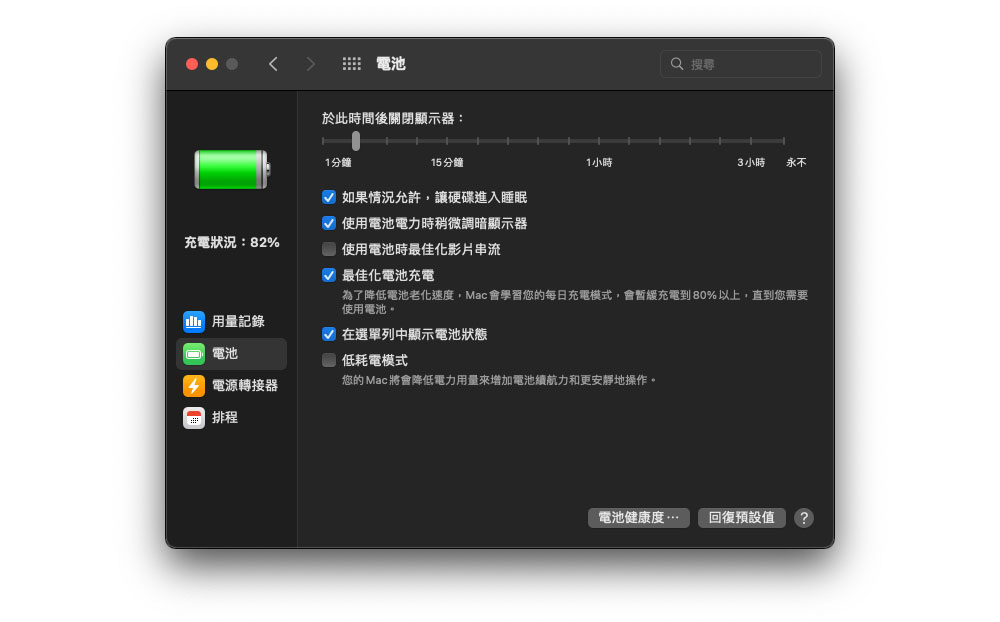Toggle 在選單列中顯示電池狀態 checkbox

(329, 334)
